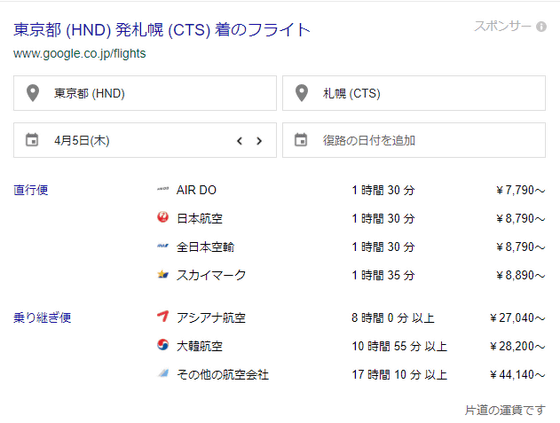Click the 片道の運賃です note
560x423 pixels.
[505, 410]
